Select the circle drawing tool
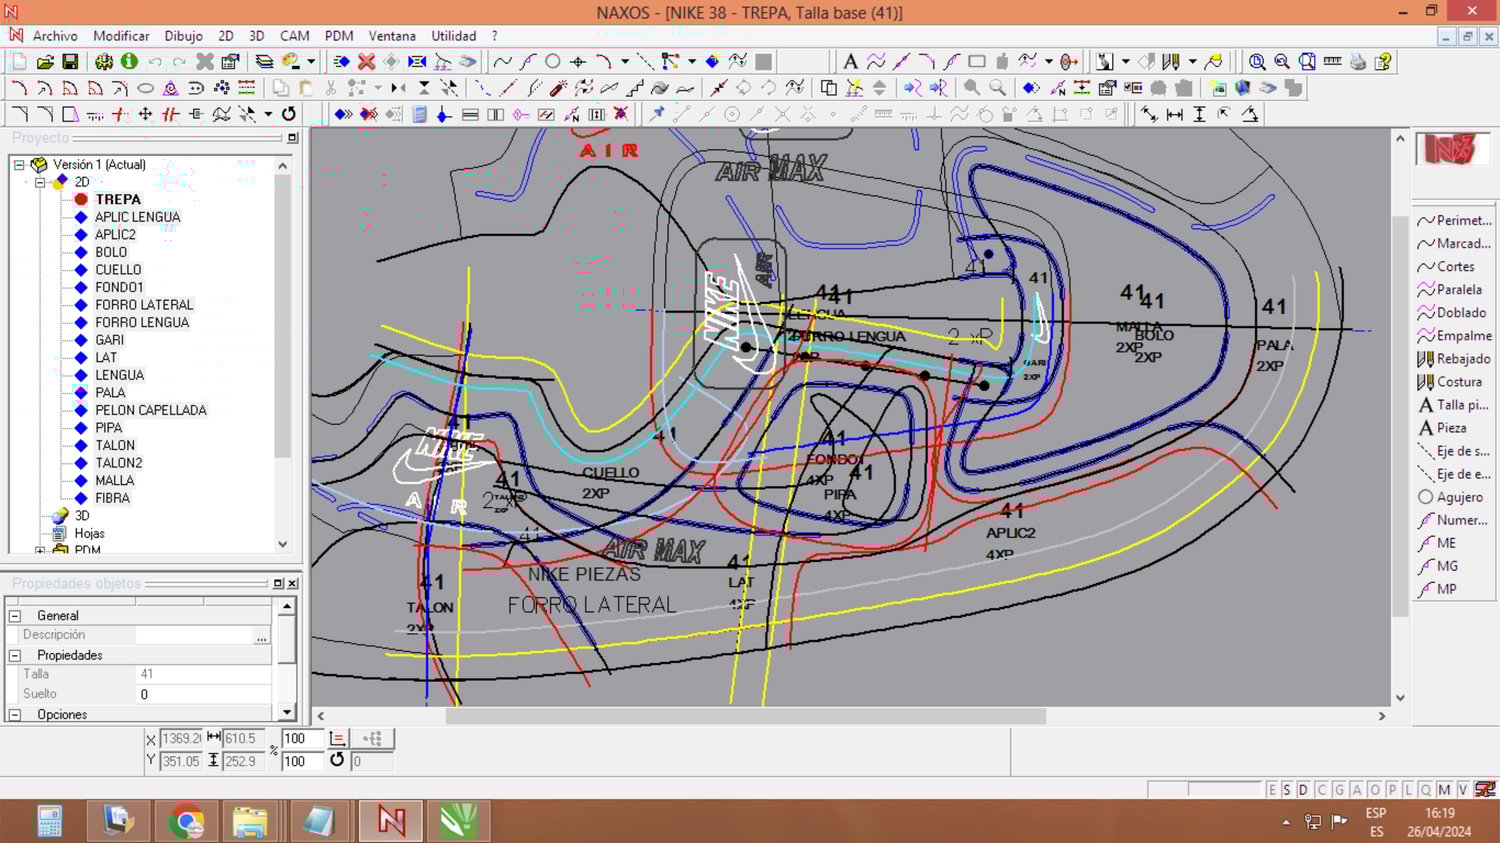1500x843 pixels. (552, 62)
